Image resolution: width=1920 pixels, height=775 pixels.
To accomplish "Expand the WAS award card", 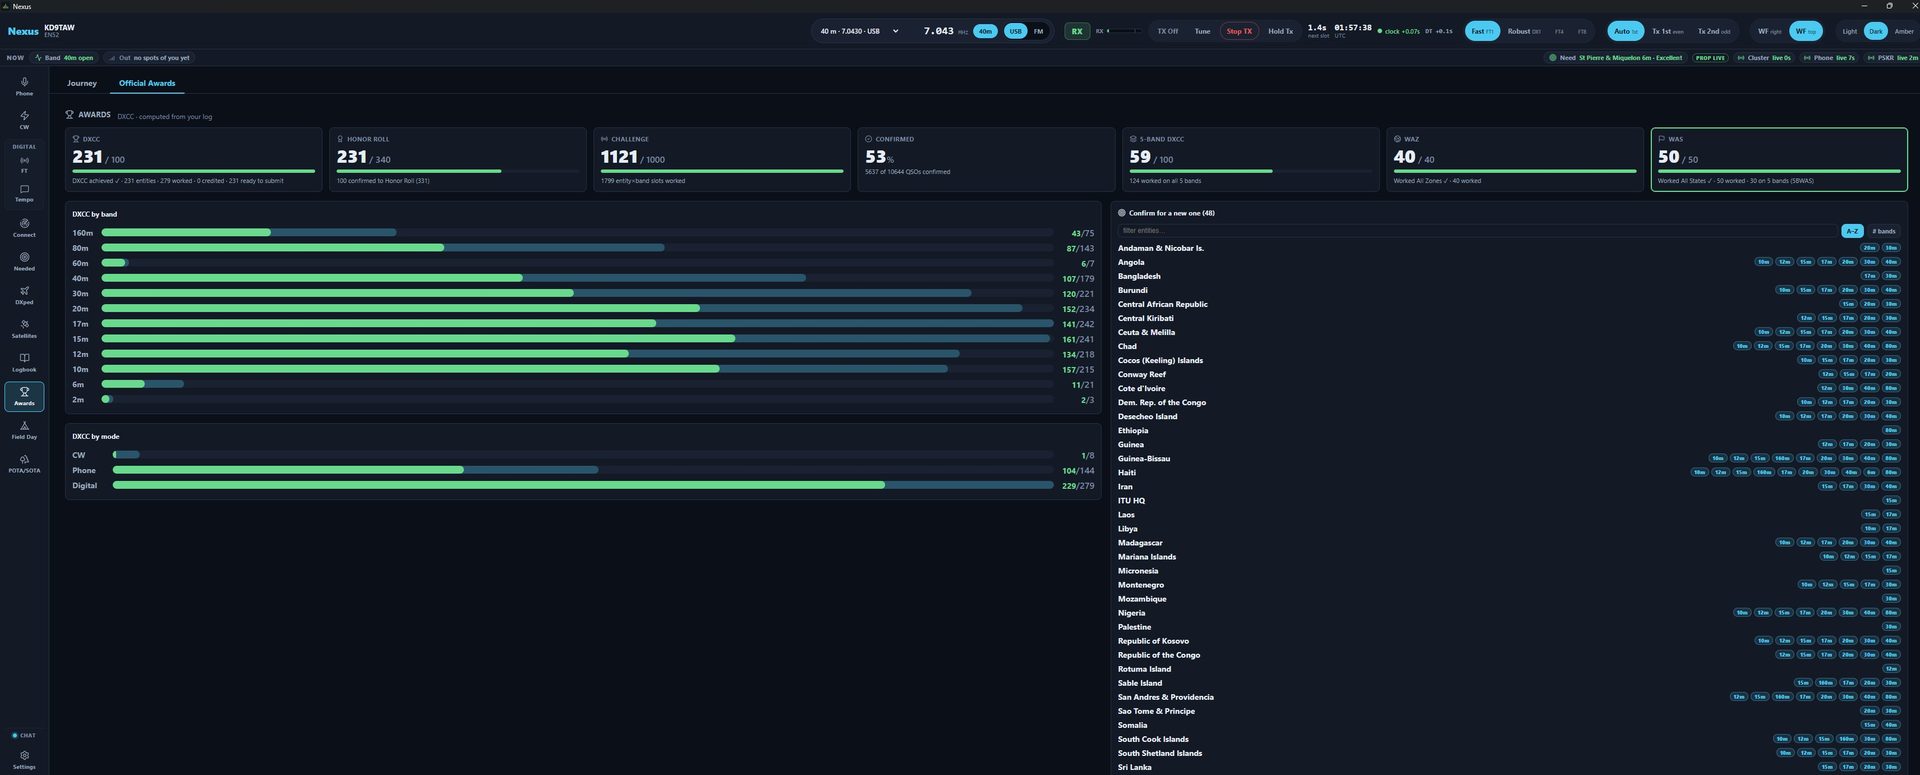I will tap(1779, 159).
